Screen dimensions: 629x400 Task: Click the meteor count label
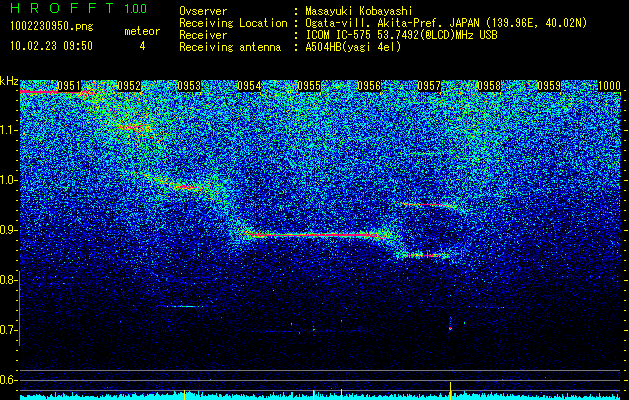click(142, 31)
